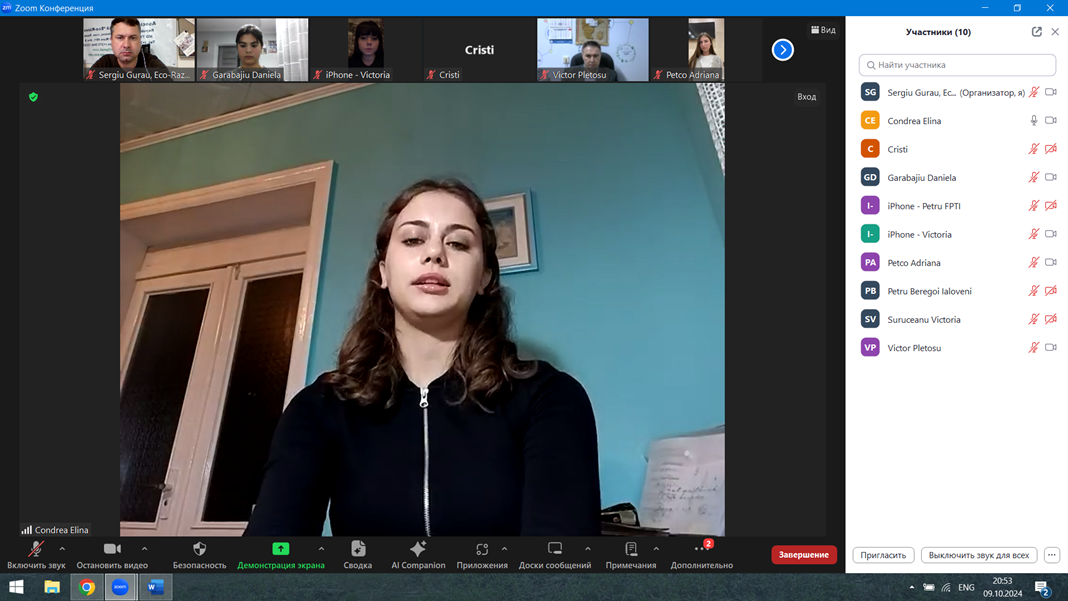Open the View (Вид) menu
This screenshot has height=601, width=1068.
tap(823, 30)
